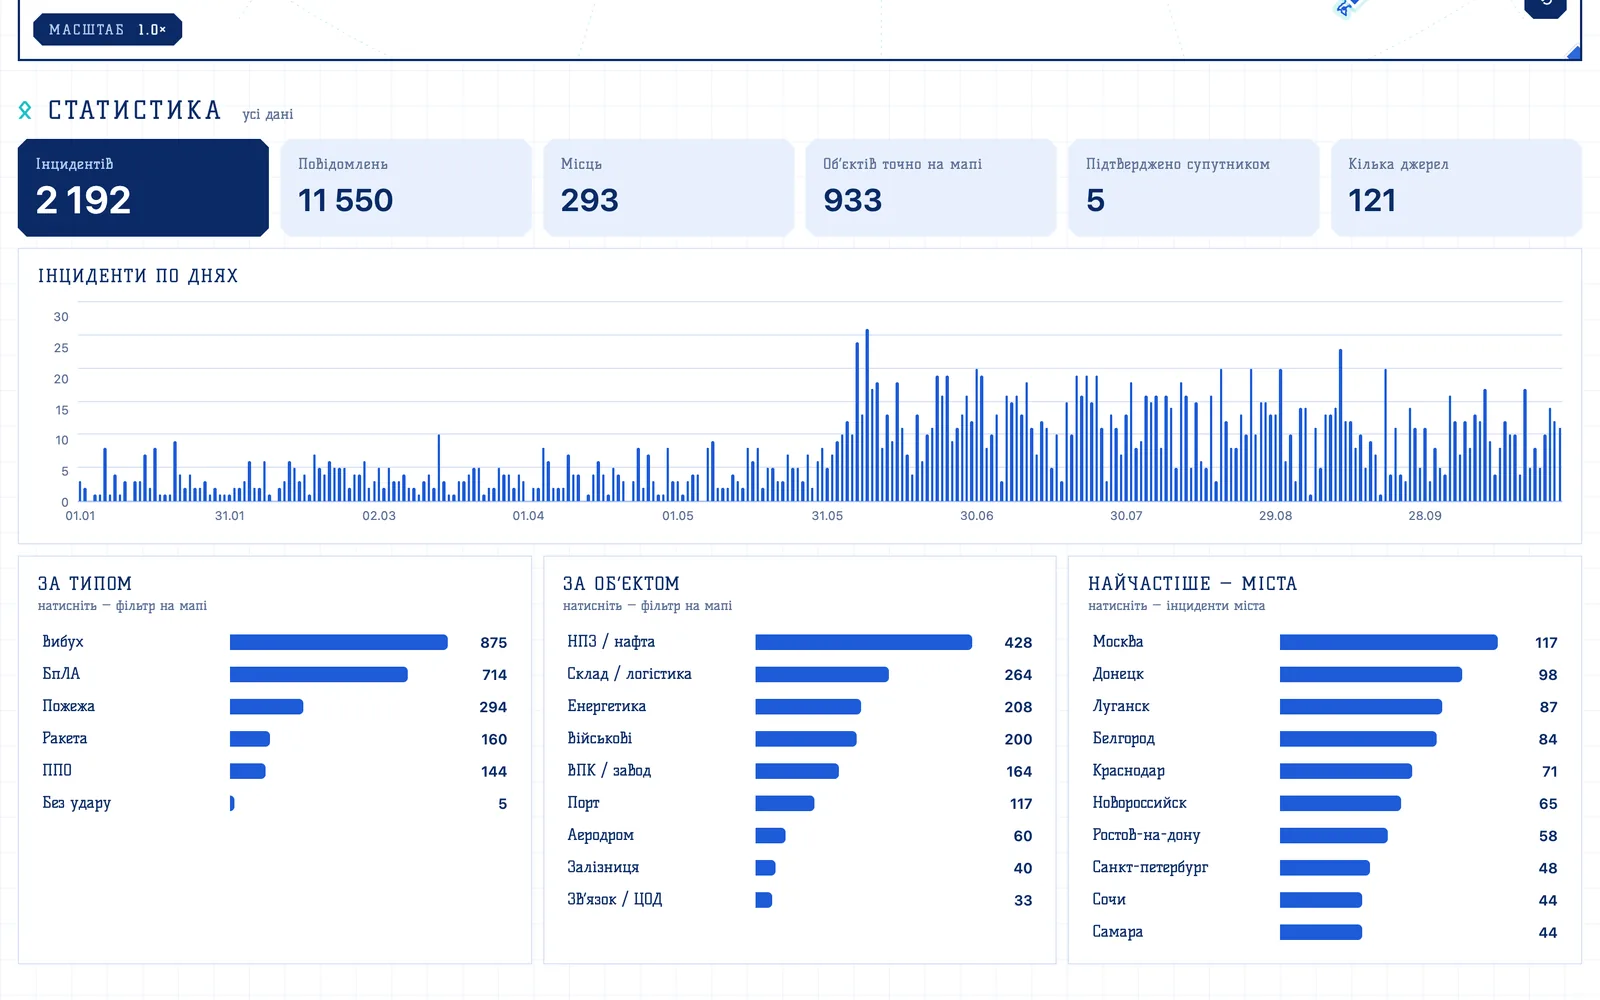Select the Санкт-петербург city row
Screen dimensions: 1600x1000
click(x=1325, y=868)
